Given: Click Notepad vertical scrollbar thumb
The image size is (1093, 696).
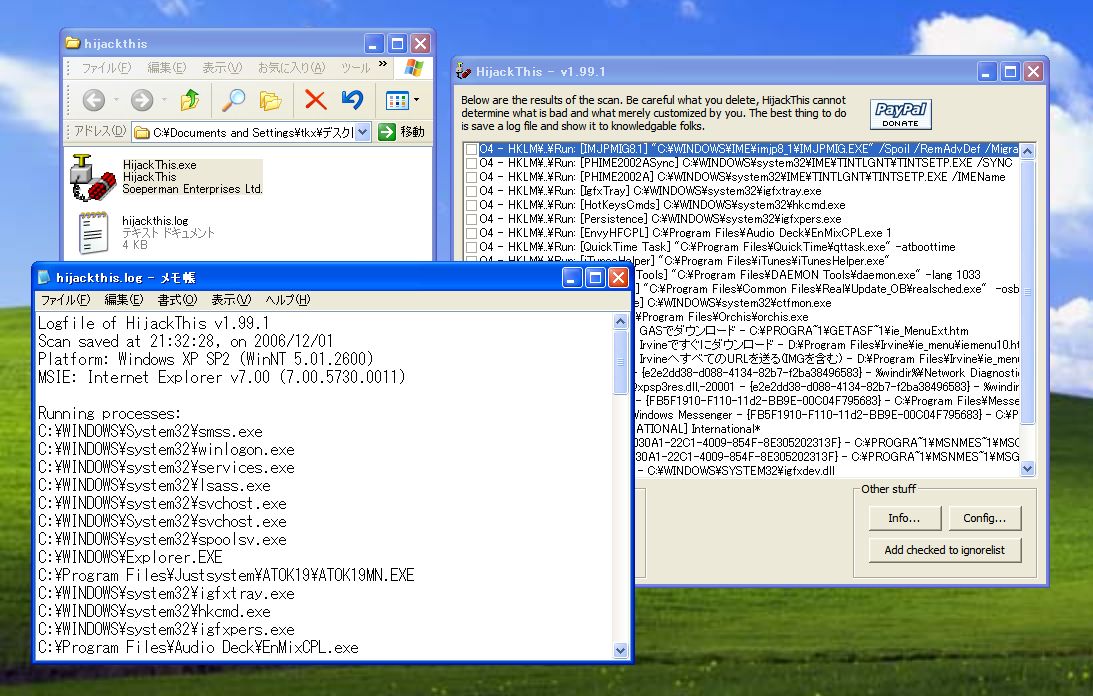Looking at the screenshot, I should coord(620,362).
